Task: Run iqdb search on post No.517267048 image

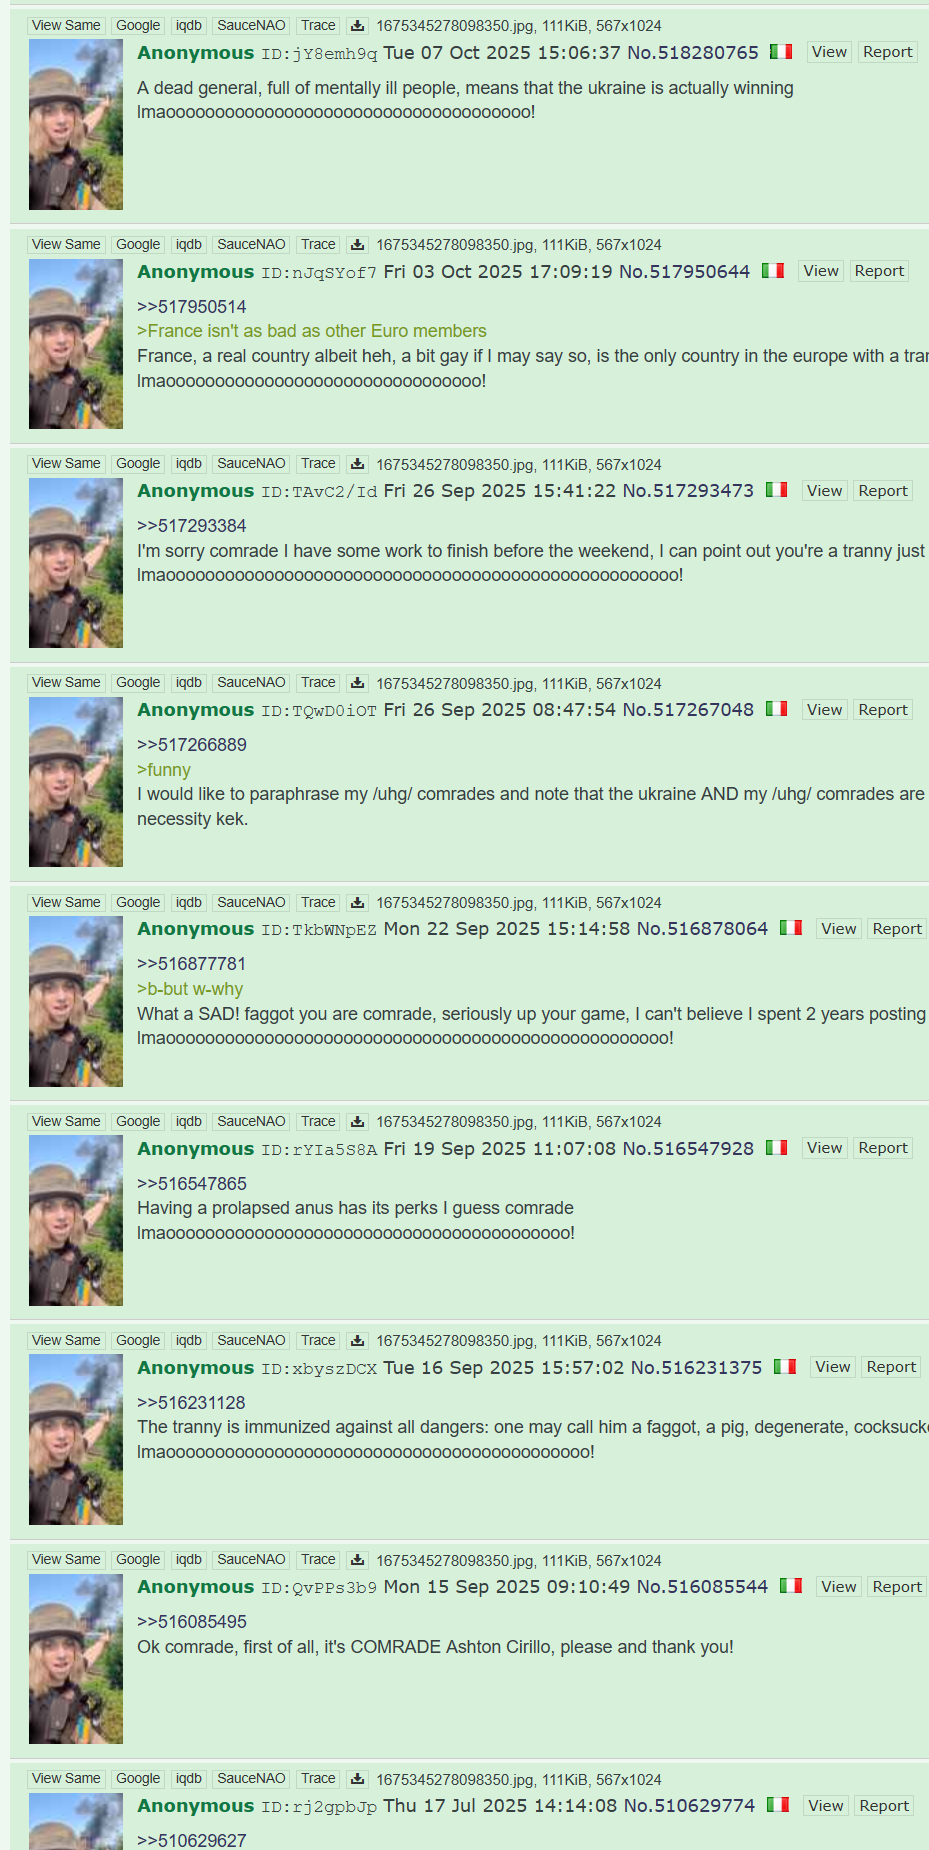Action: (x=189, y=682)
